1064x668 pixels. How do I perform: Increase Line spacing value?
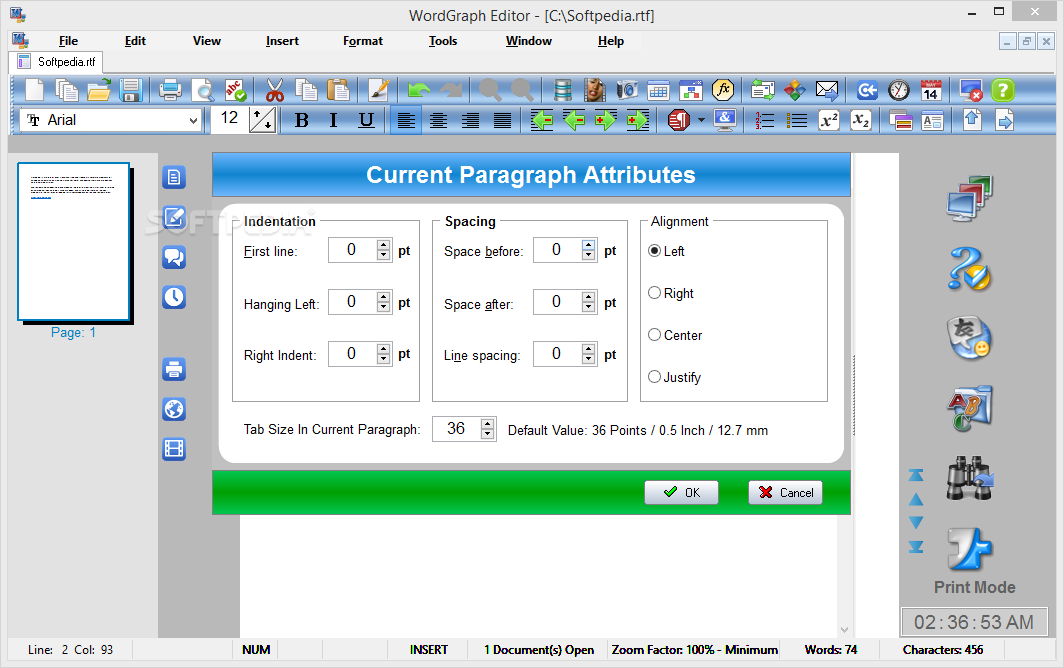(589, 348)
